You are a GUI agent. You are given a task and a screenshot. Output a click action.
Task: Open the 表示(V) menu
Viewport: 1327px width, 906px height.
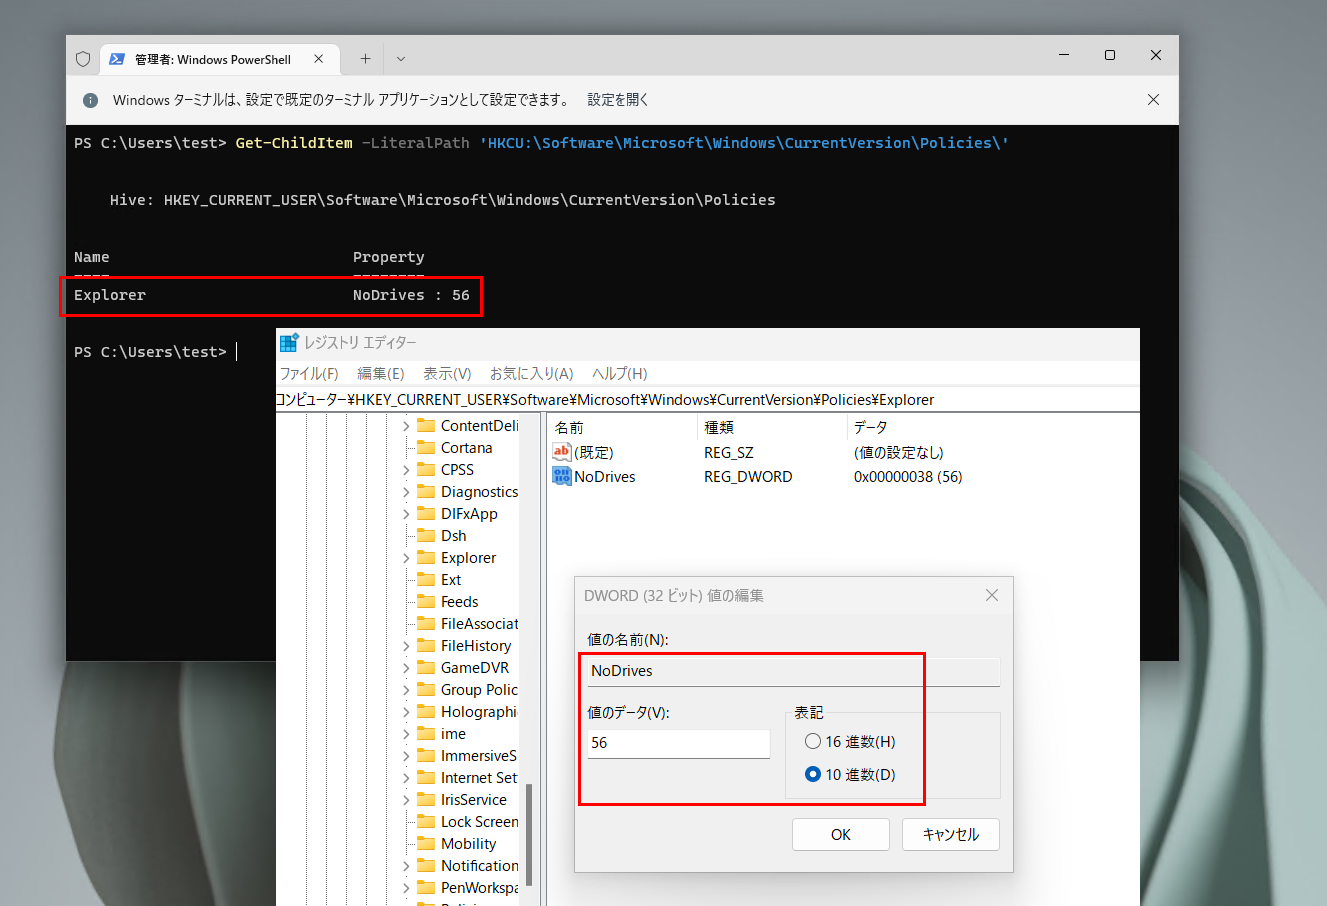[447, 373]
